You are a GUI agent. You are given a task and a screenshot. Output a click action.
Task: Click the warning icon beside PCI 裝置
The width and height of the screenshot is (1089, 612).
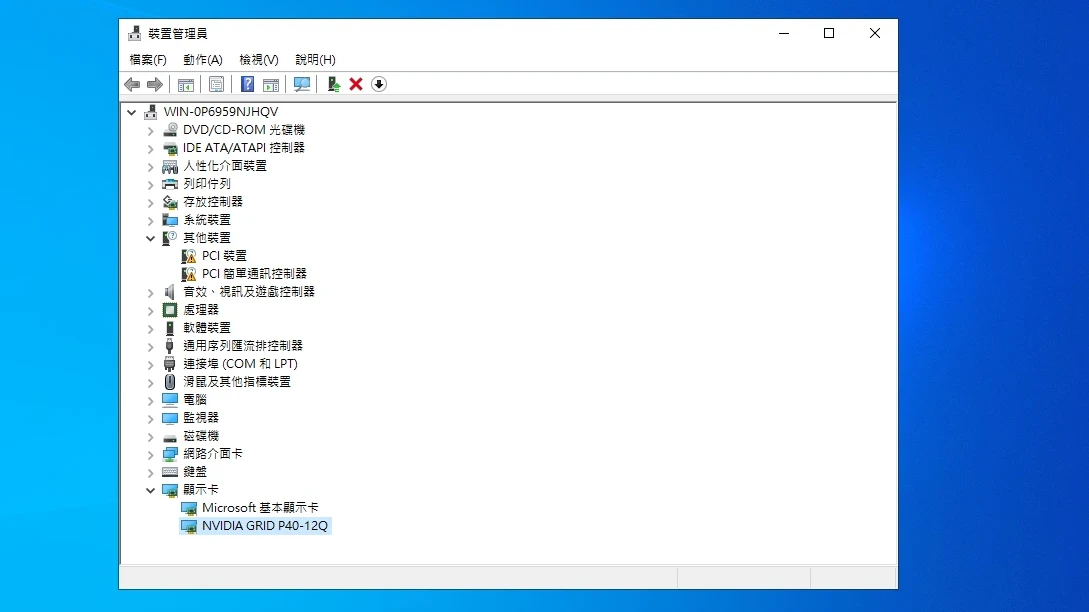189,256
